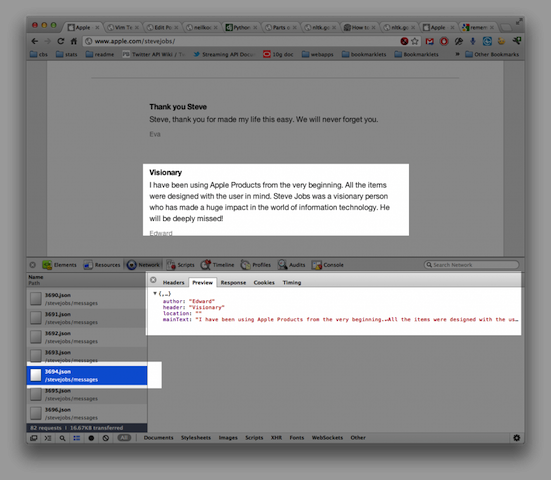Click the blue microphone extension icon
The image size is (551, 480).
473,41
